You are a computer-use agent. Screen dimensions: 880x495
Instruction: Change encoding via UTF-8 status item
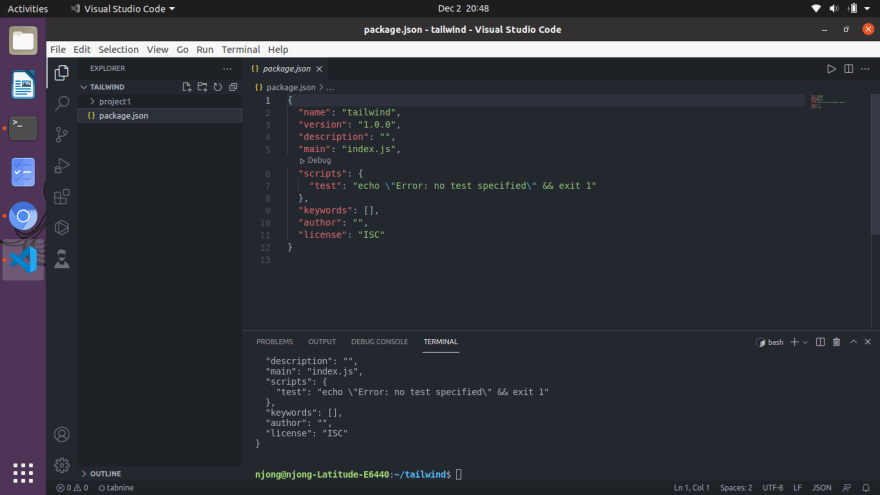pyautogui.click(x=773, y=488)
